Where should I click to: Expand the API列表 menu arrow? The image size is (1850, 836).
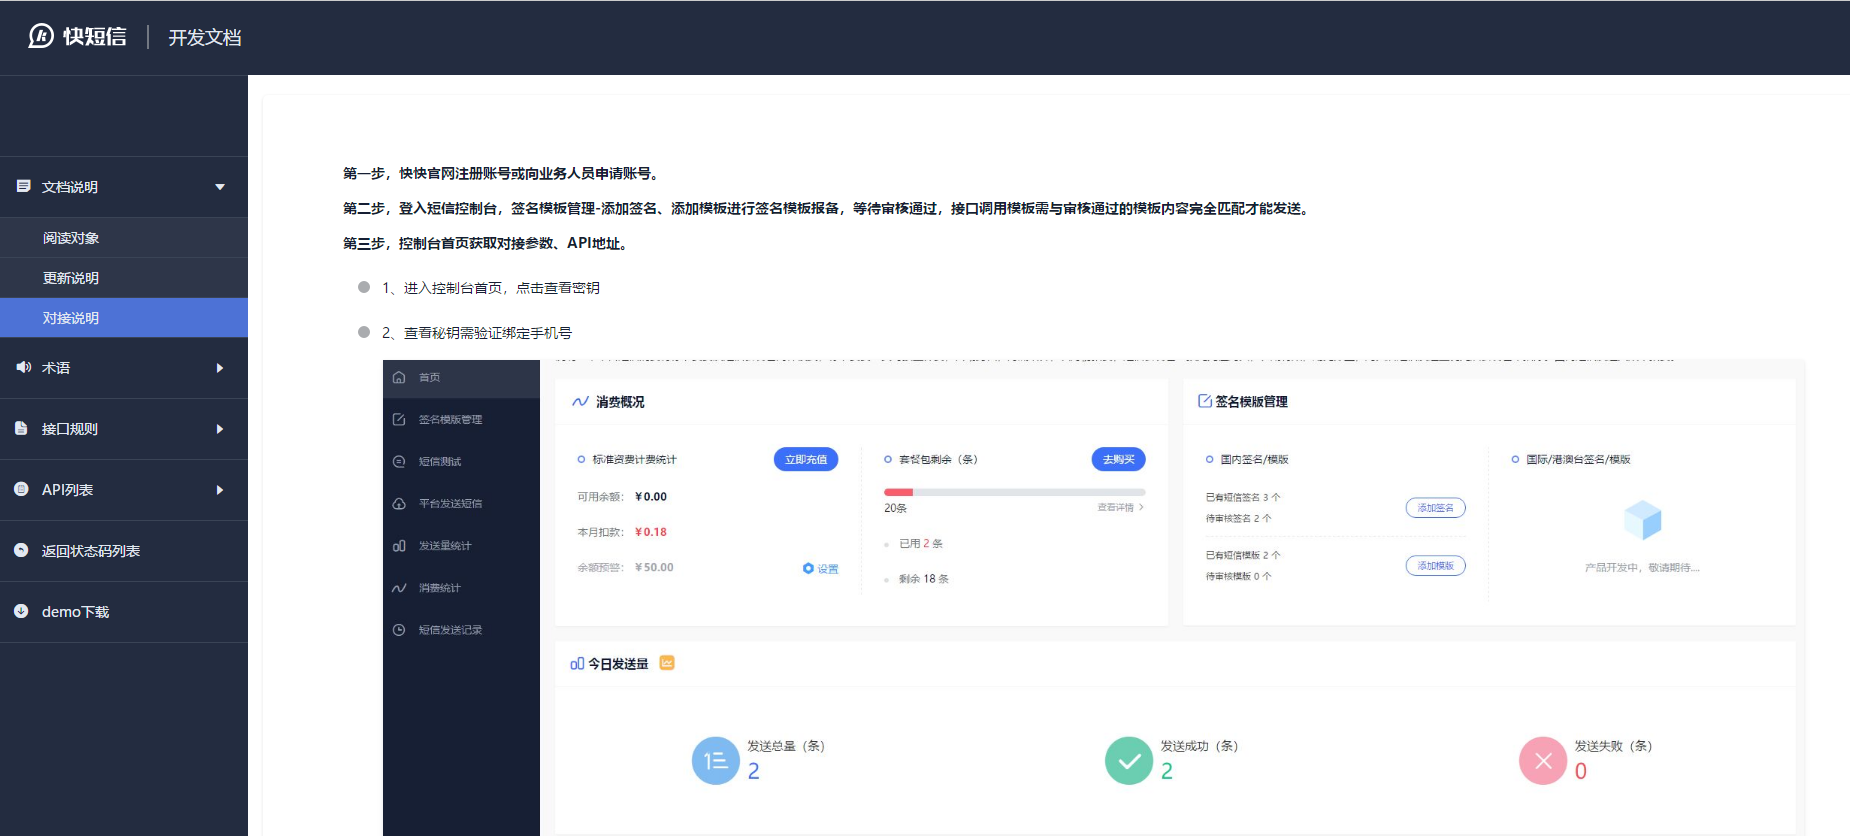[220, 490]
